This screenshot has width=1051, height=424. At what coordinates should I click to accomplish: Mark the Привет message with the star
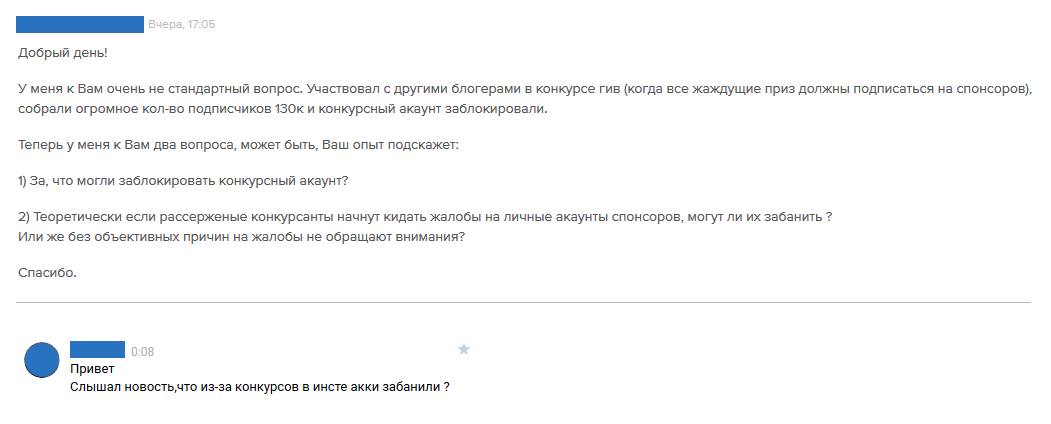pos(463,349)
